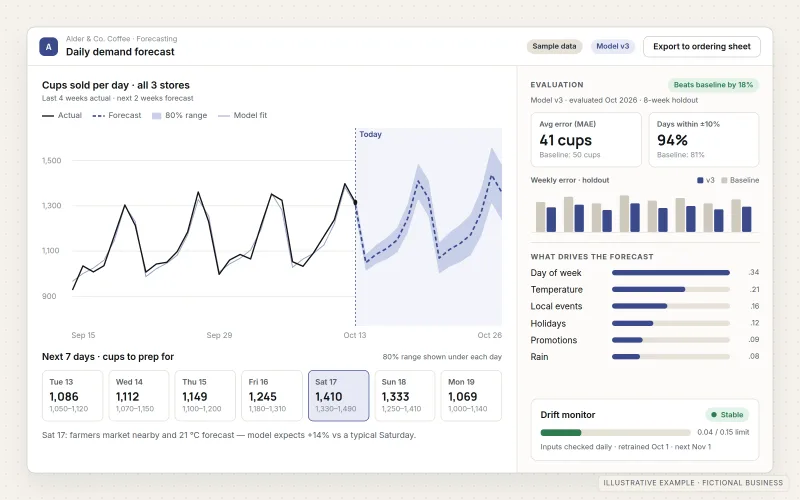The image size is (800, 500).
Task: Click the Sat 17 farmers market note
Action: point(229,435)
